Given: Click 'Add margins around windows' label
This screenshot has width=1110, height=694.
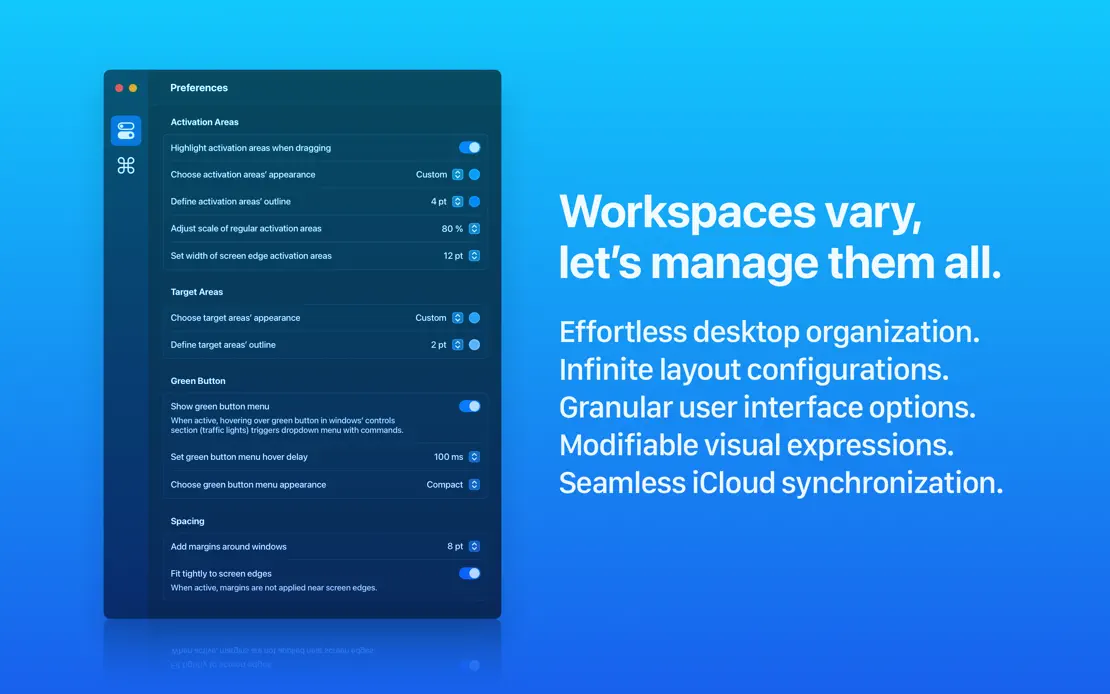Looking at the screenshot, I should tap(229, 546).
